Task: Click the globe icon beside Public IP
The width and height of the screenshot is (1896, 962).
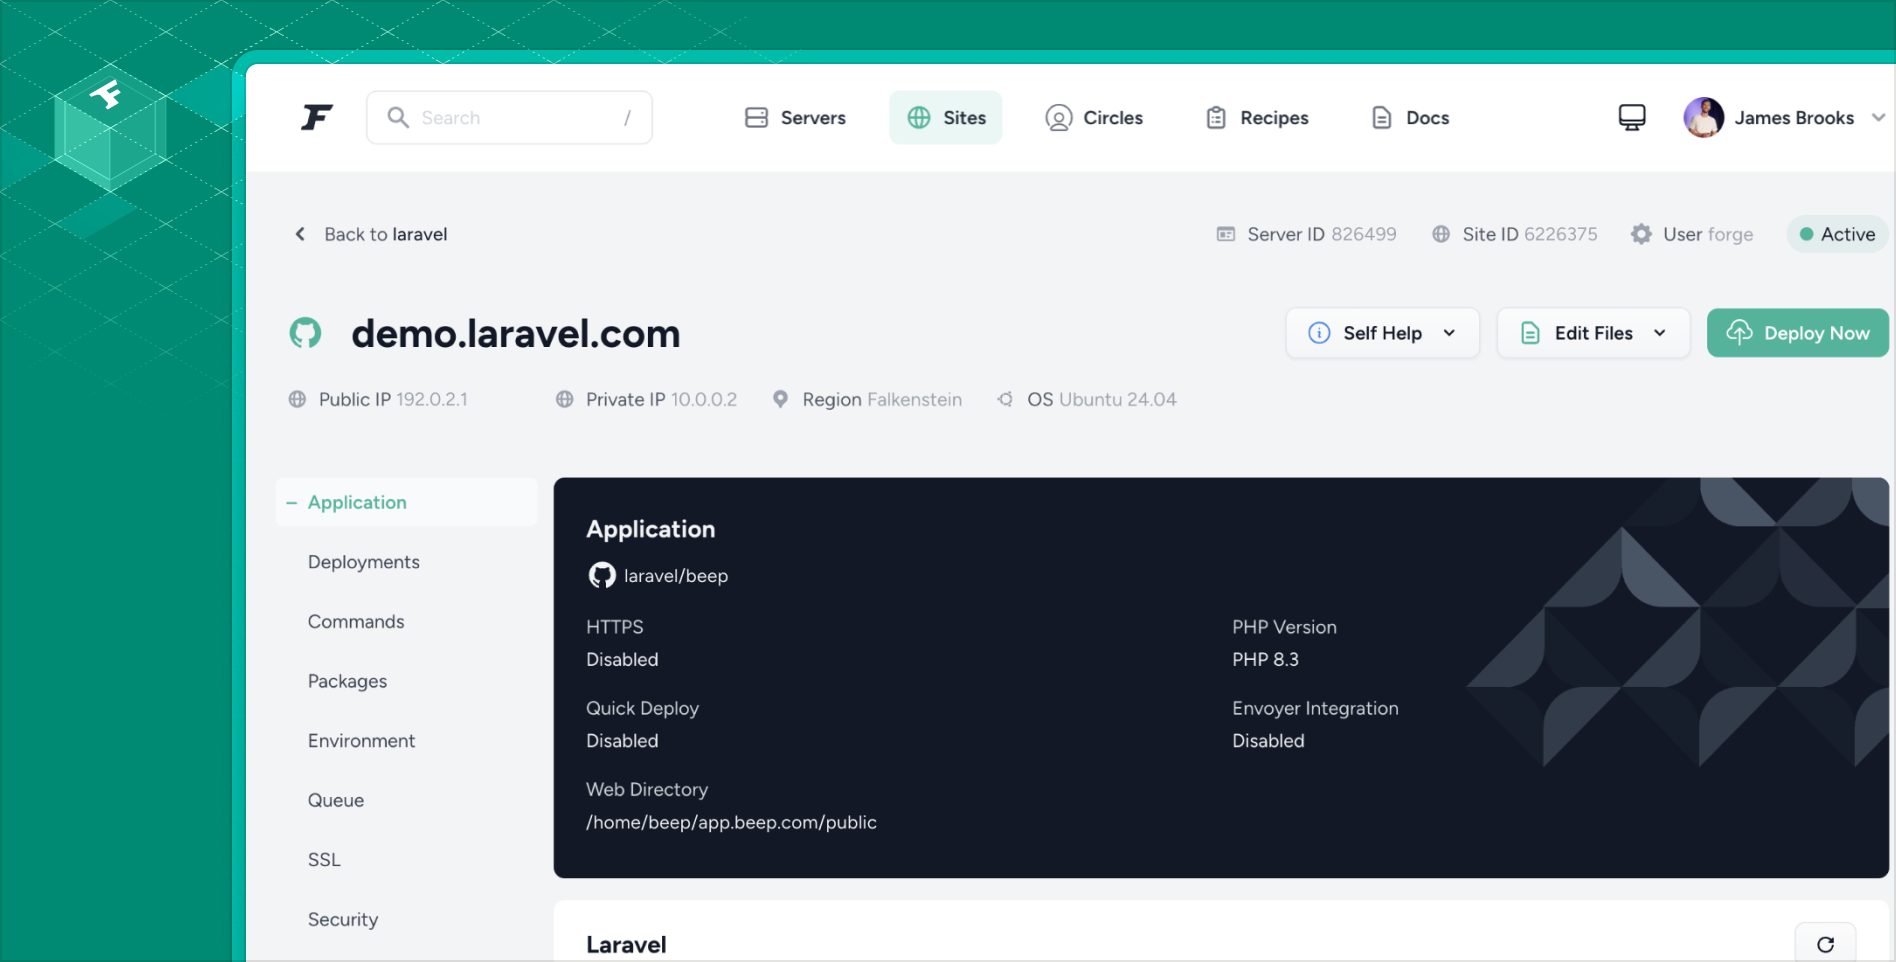Action: (x=297, y=400)
